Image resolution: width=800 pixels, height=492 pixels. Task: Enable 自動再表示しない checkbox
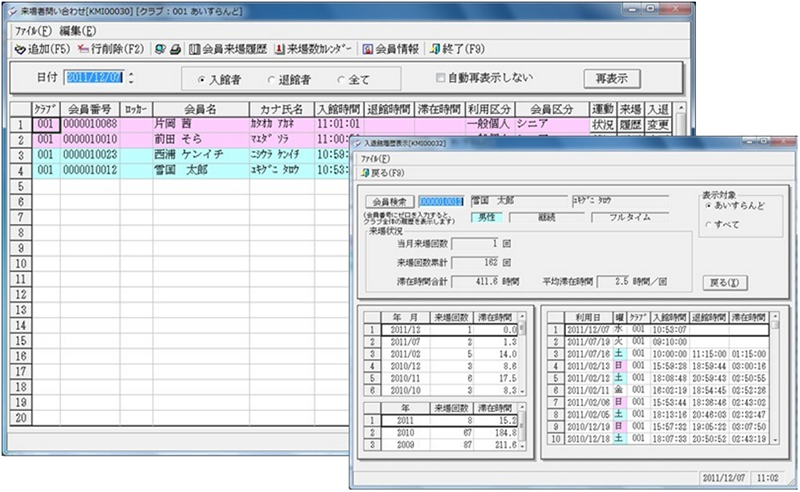[484, 78]
